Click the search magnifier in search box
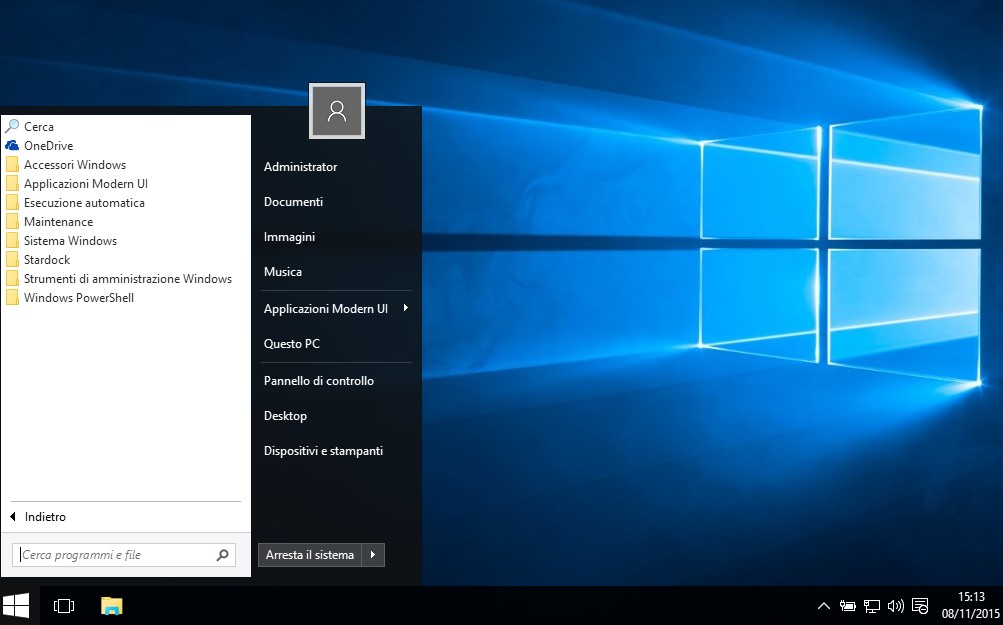Viewport: 1003px width, 625px height. coord(223,555)
